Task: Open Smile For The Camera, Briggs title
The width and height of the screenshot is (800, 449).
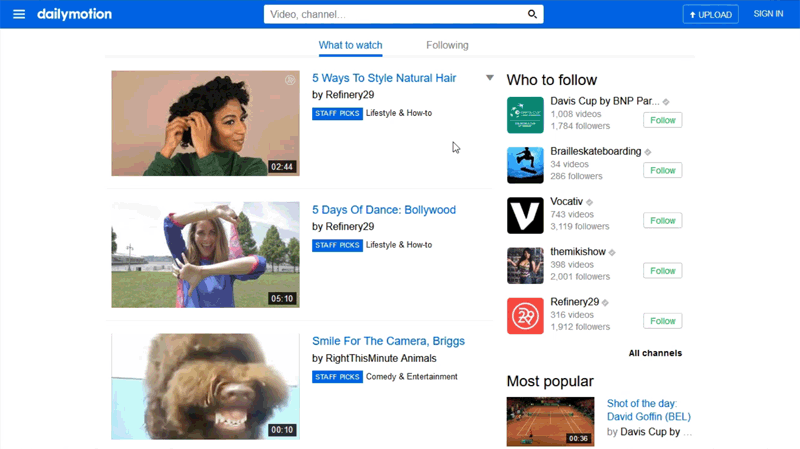Action: coord(388,341)
